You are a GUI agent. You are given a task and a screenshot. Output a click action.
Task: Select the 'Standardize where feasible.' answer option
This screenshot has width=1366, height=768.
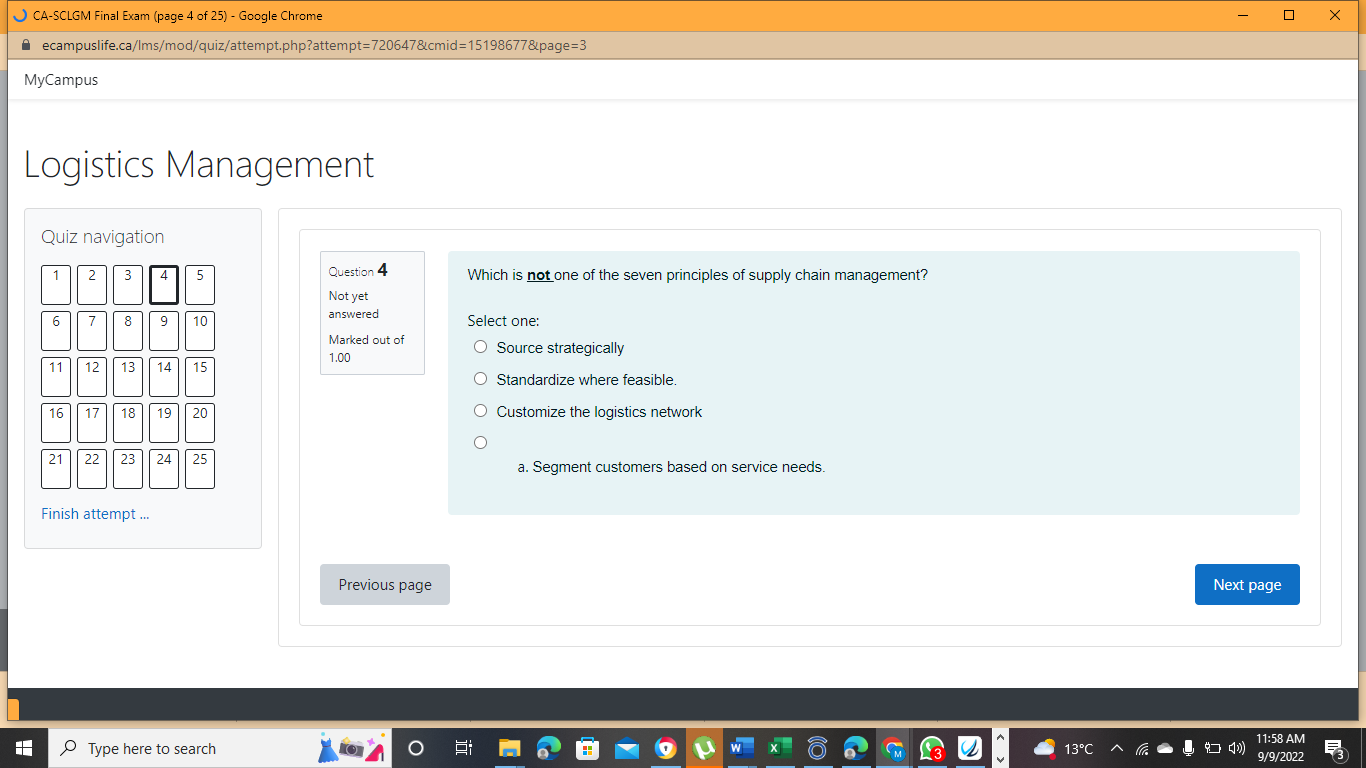[480, 378]
